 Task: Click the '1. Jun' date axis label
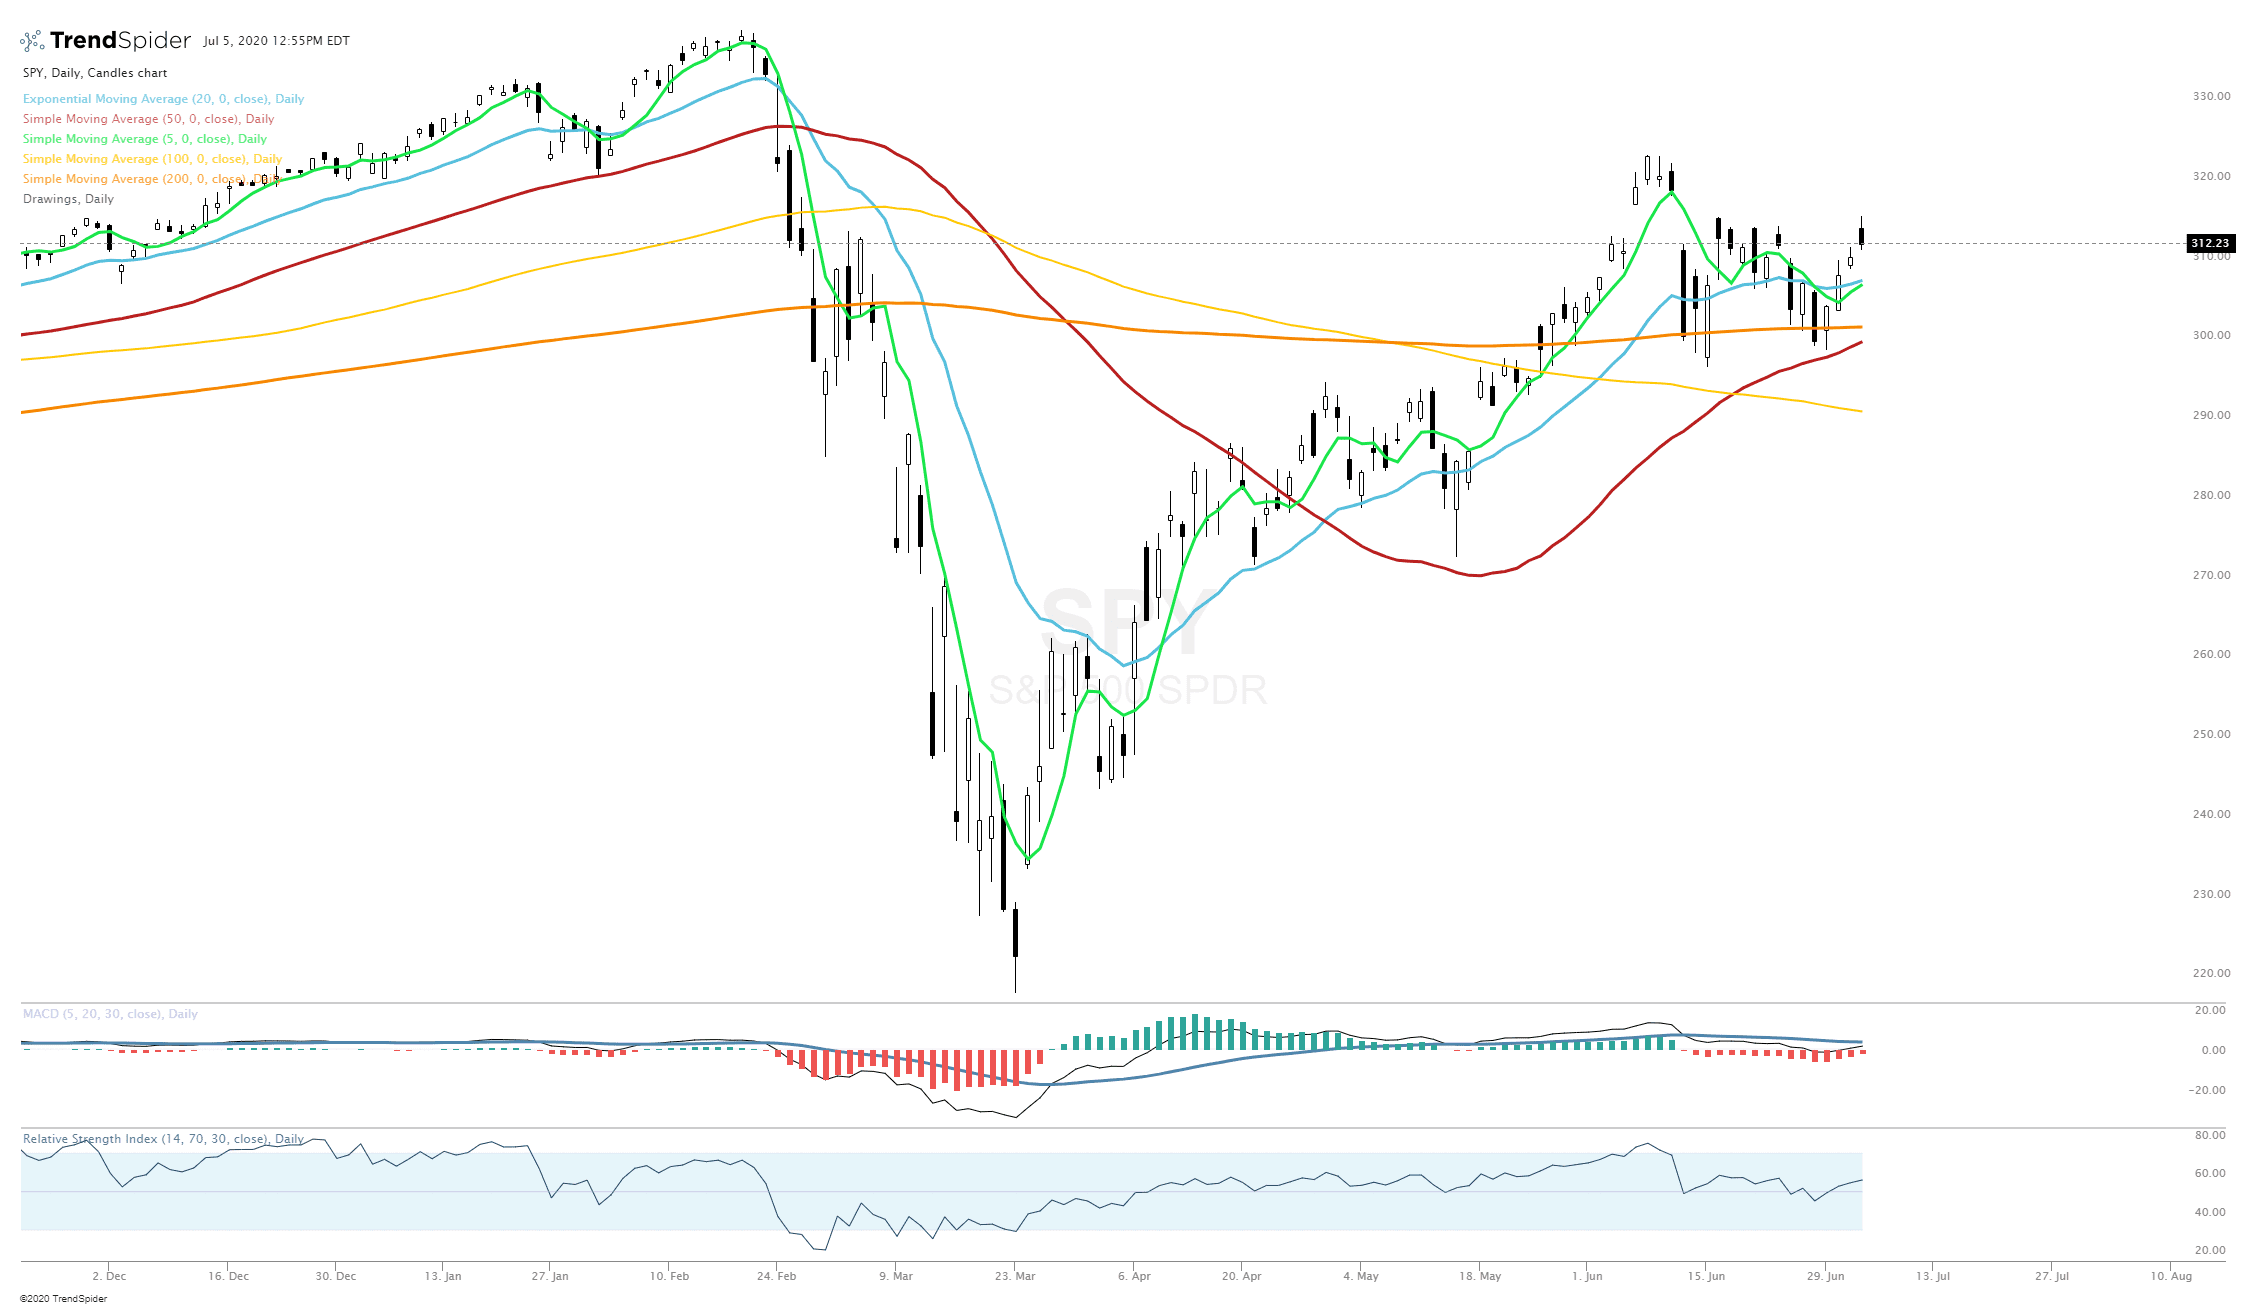click(x=1587, y=1276)
